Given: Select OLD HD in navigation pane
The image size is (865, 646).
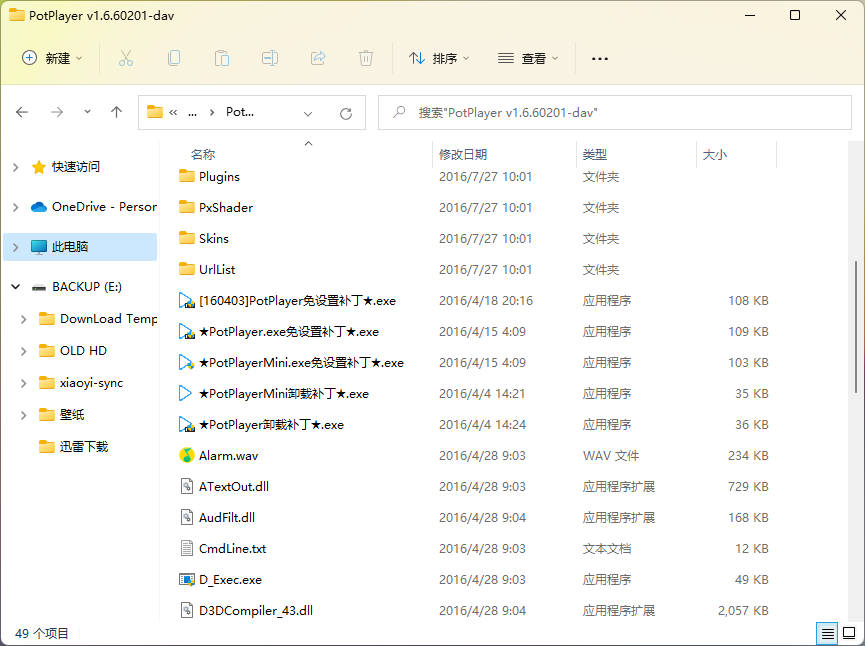Looking at the screenshot, I should [x=83, y=351].
